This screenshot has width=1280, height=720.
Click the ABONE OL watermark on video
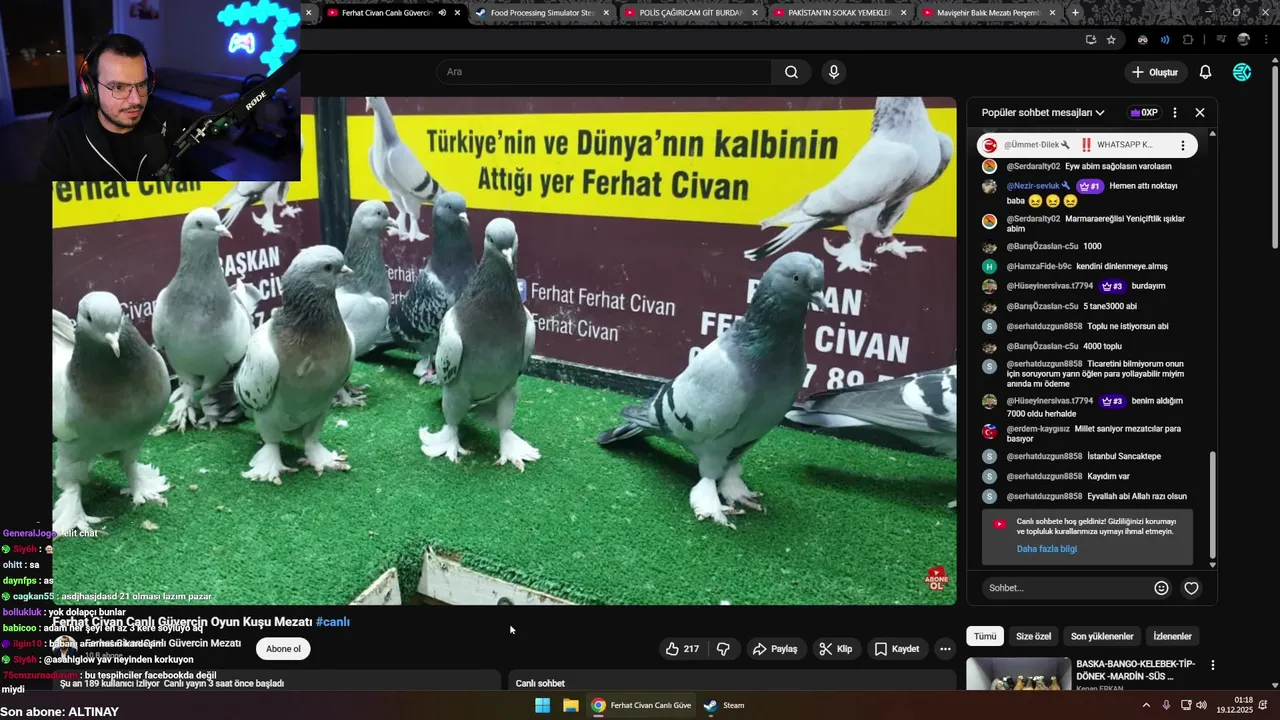click(x=936, y=578)
